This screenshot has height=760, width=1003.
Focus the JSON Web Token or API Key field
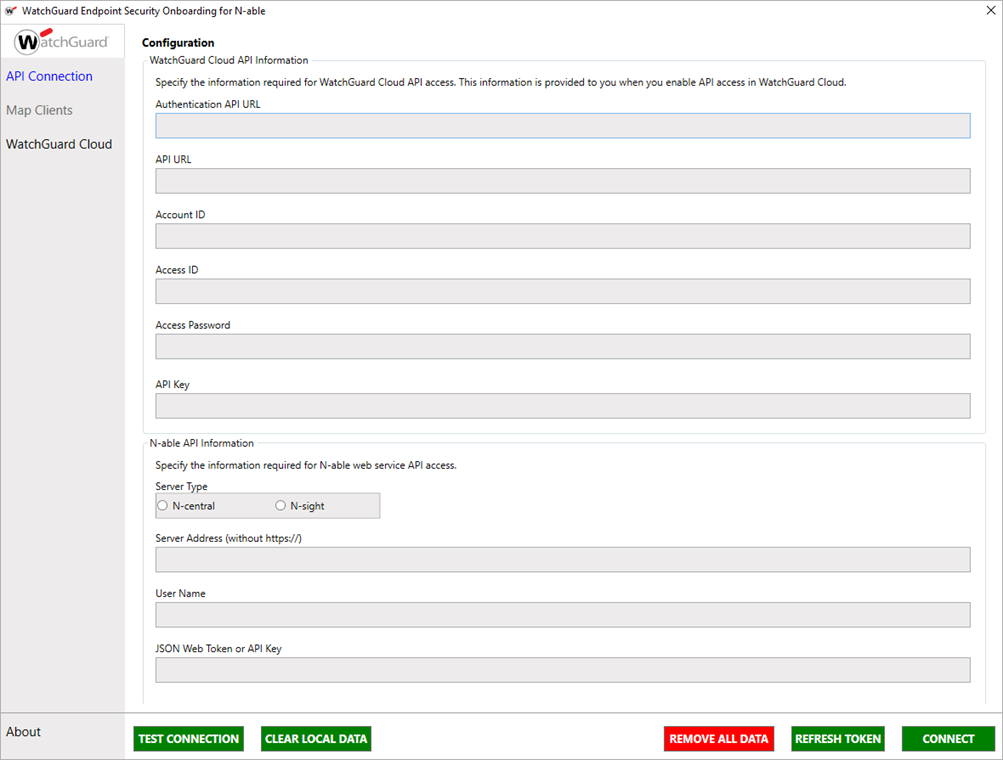[562, 669]
